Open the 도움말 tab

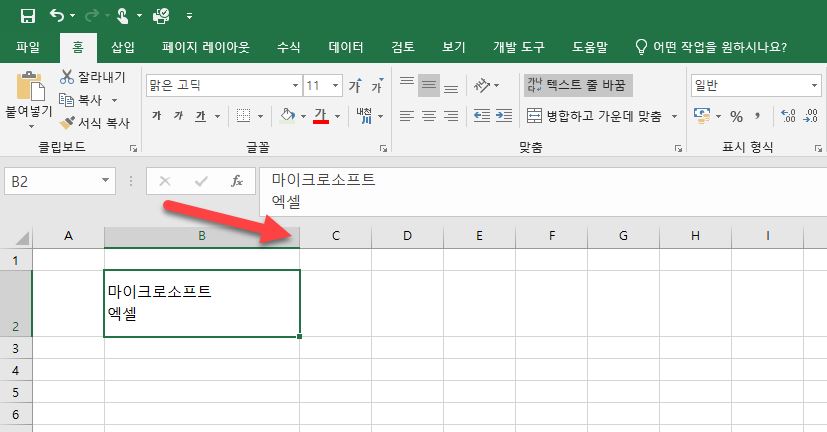pos(590,47)
